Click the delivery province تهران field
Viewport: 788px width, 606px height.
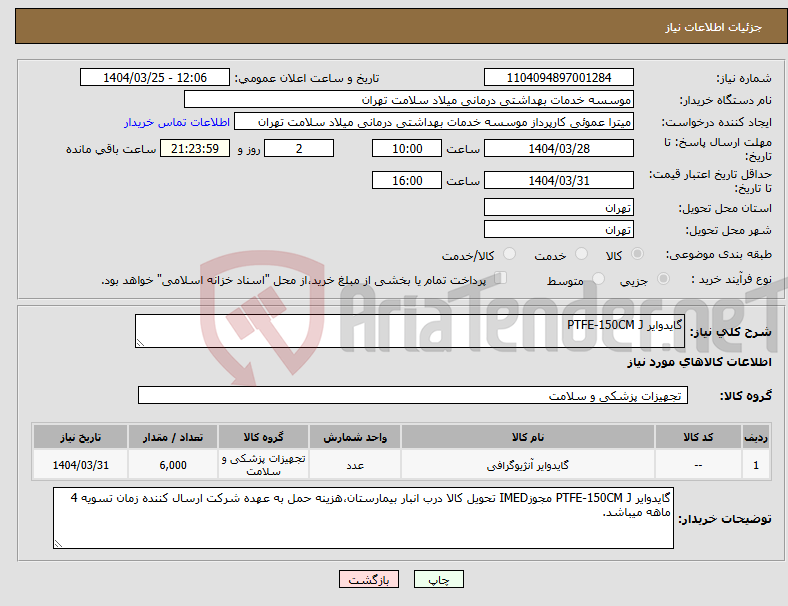point(558,208)
